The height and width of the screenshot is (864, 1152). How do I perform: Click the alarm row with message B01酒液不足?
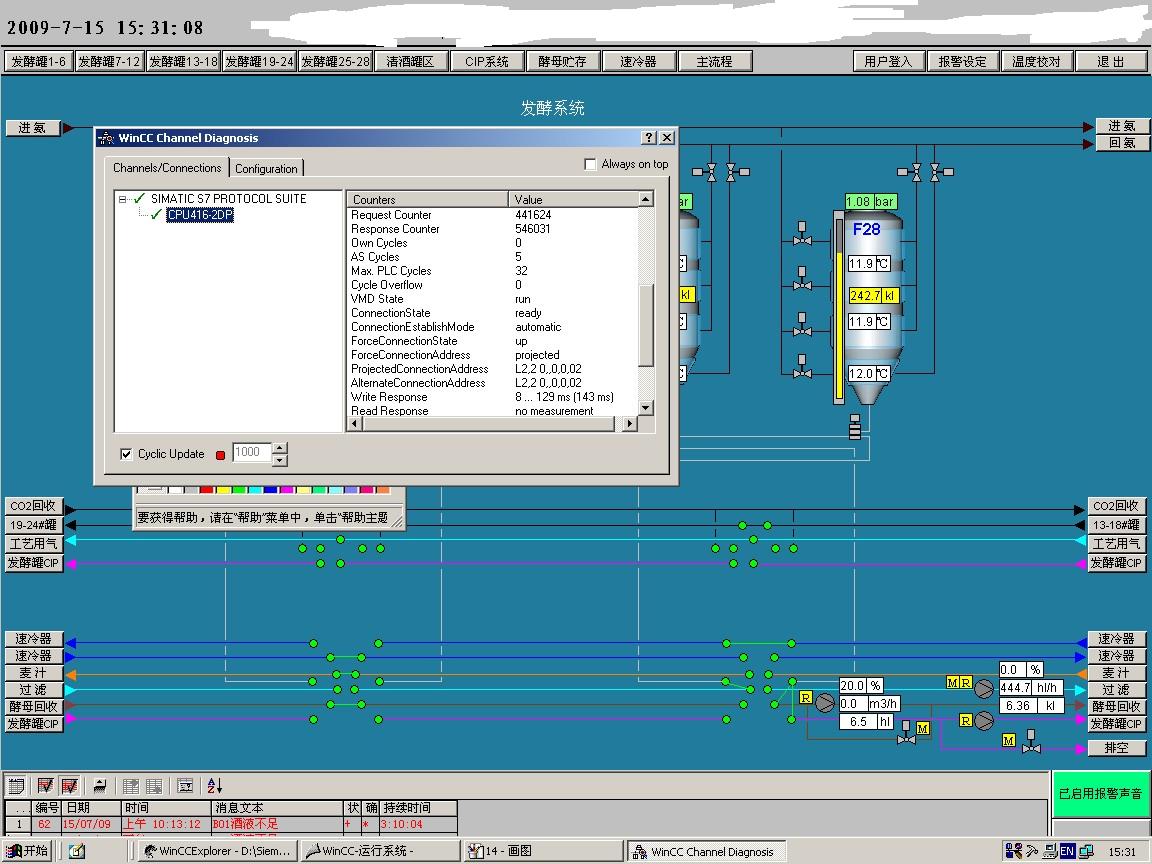coord(231,824)
